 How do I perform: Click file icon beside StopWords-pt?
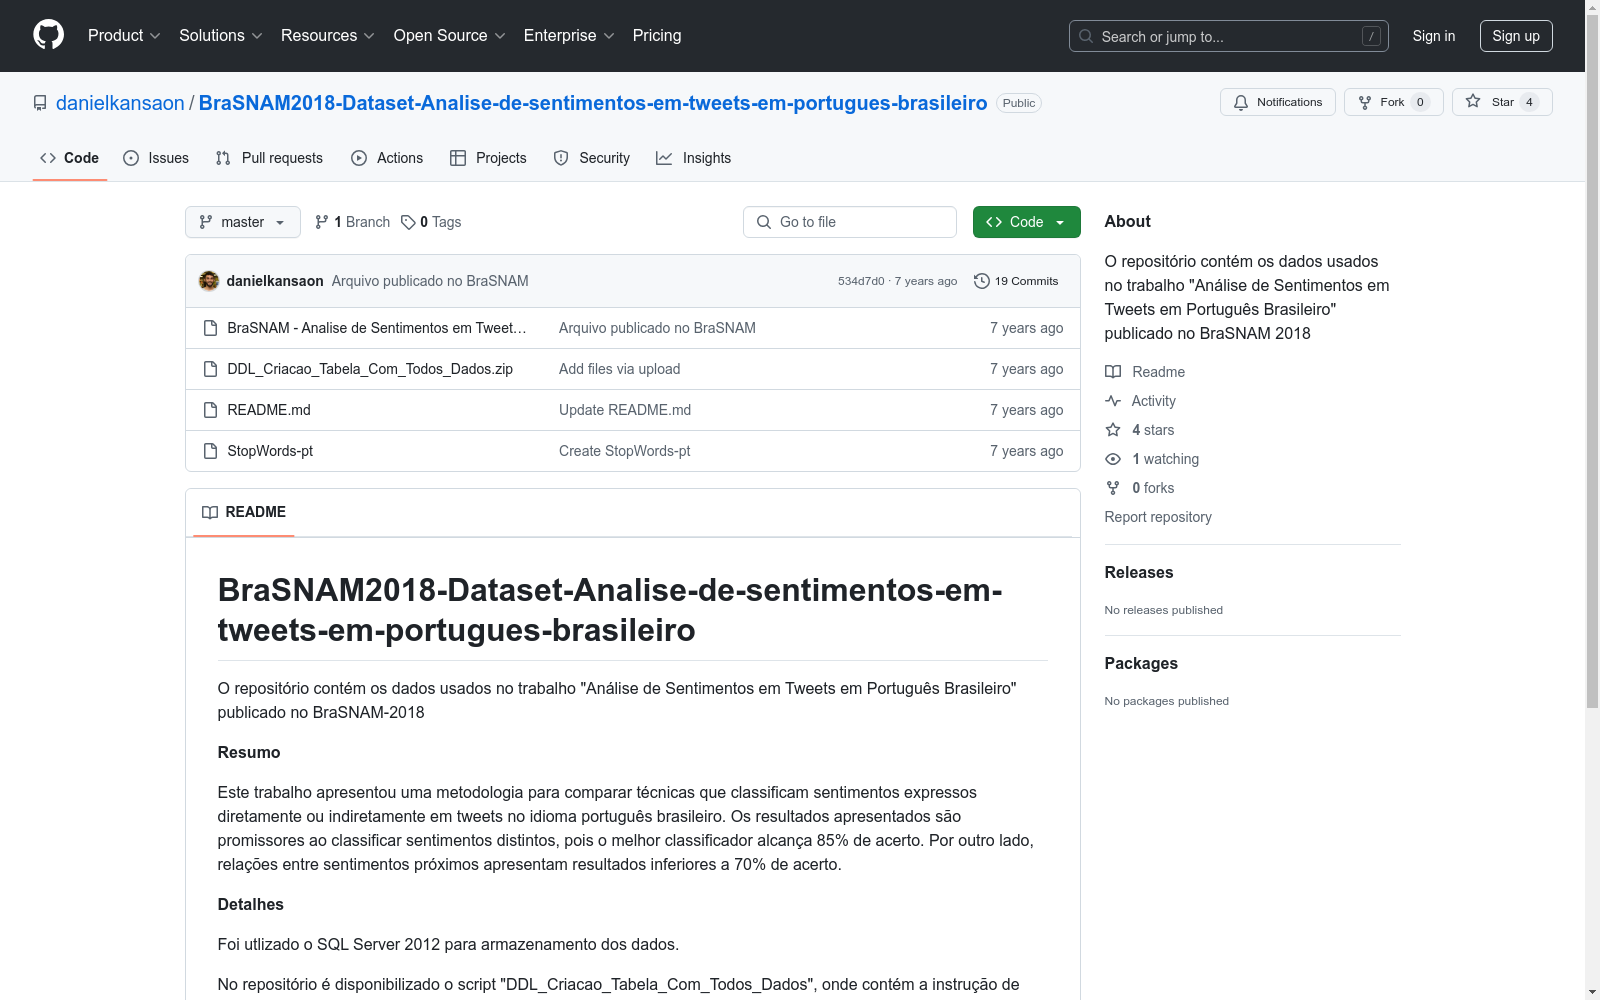coord(210,451)
